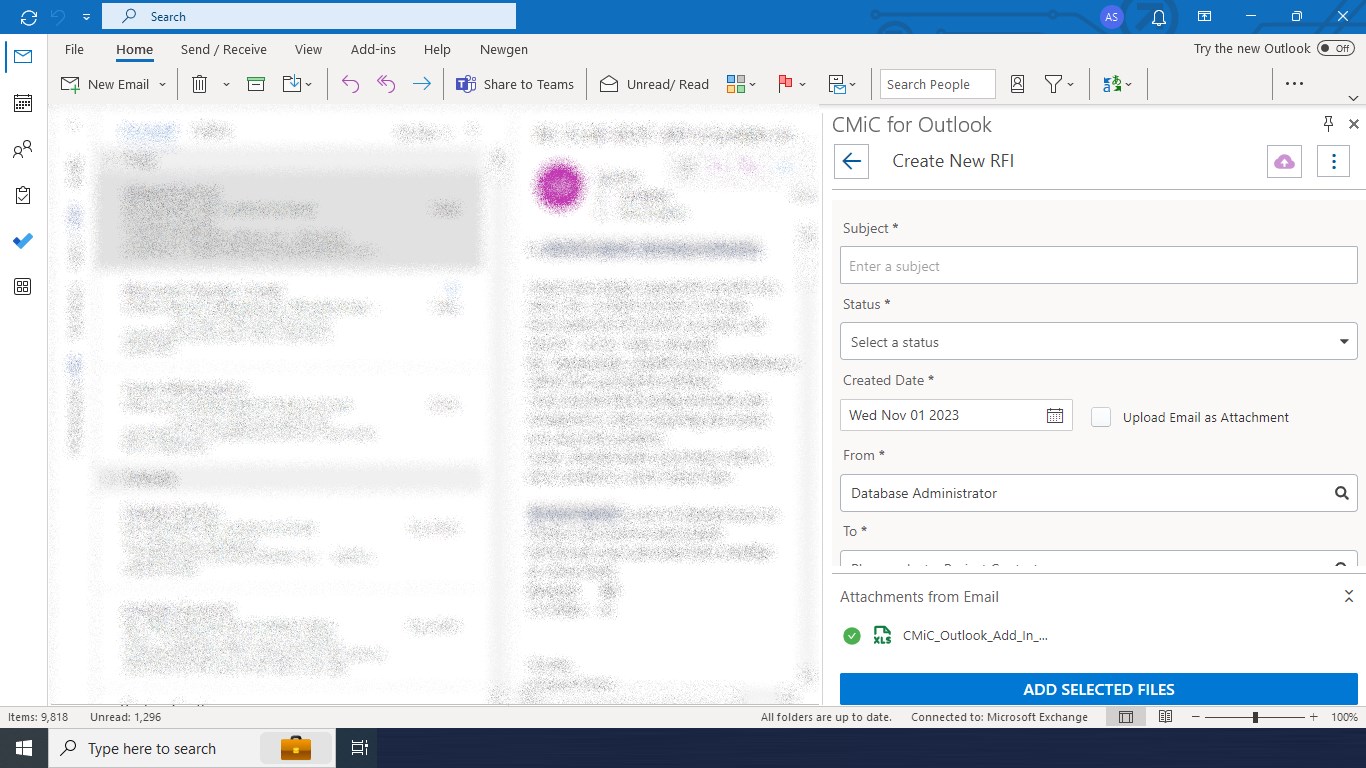Screen dimensions: 1366x768
Task: Pin the CMiC for Outlook pane
Action: tap(1328, 124)
